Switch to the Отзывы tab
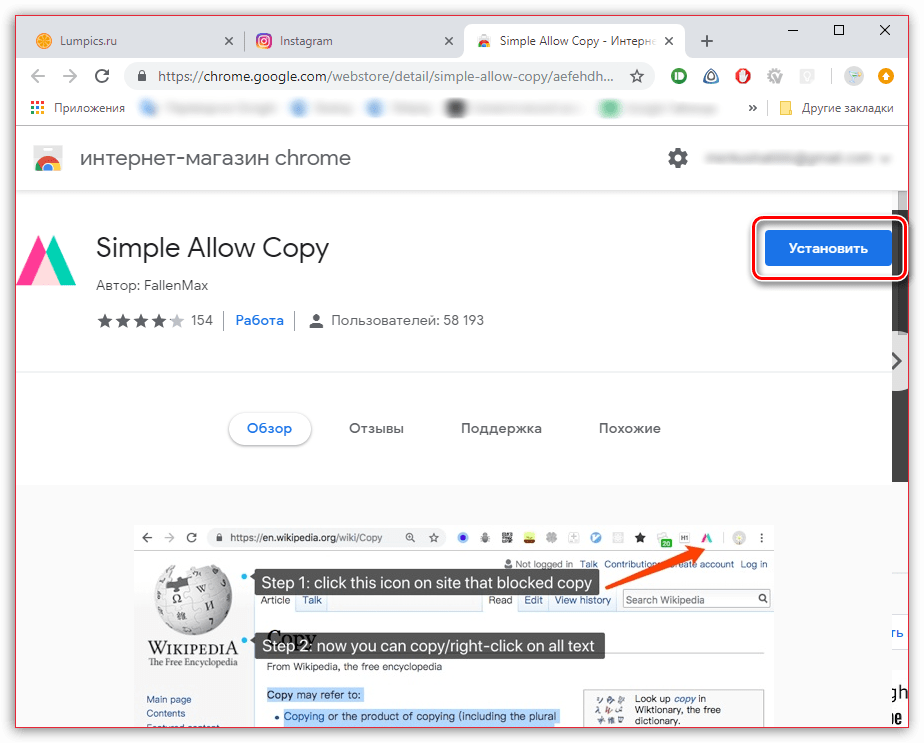Screen dimensions: 924x743 (376, 428)
